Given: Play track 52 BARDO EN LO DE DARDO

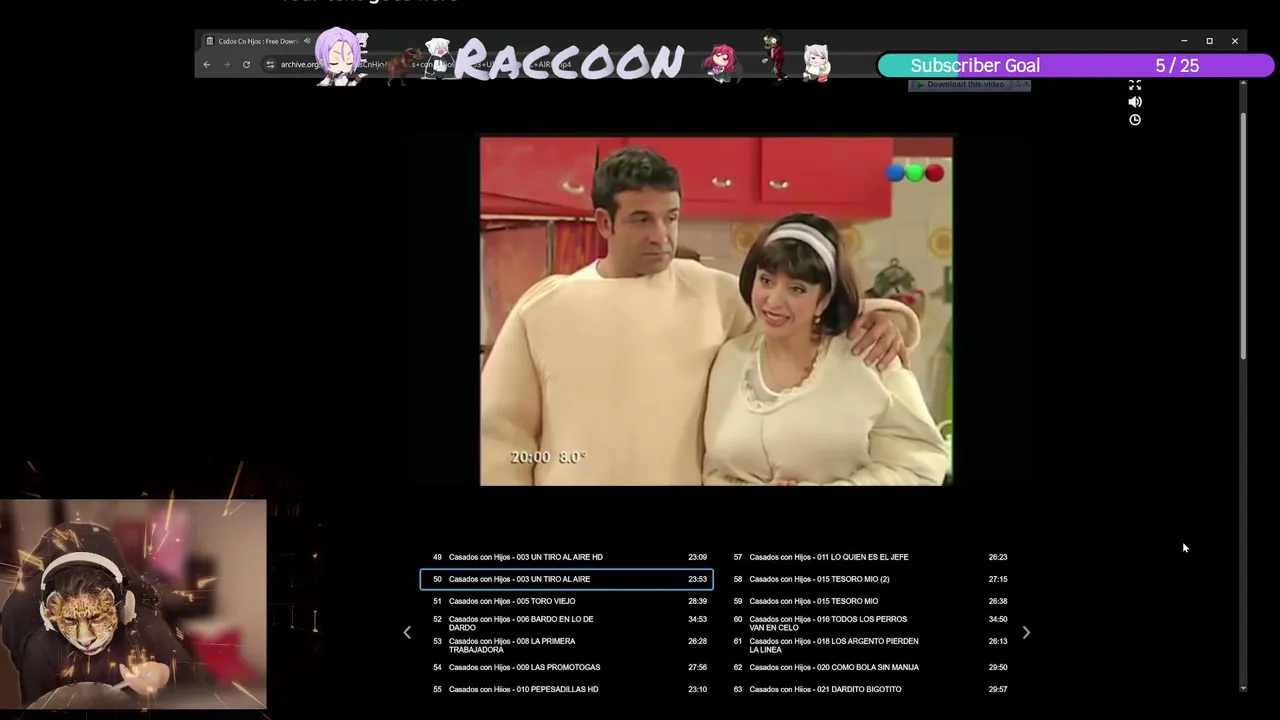Looking at the screenshot, I should (x=567, y=623).
